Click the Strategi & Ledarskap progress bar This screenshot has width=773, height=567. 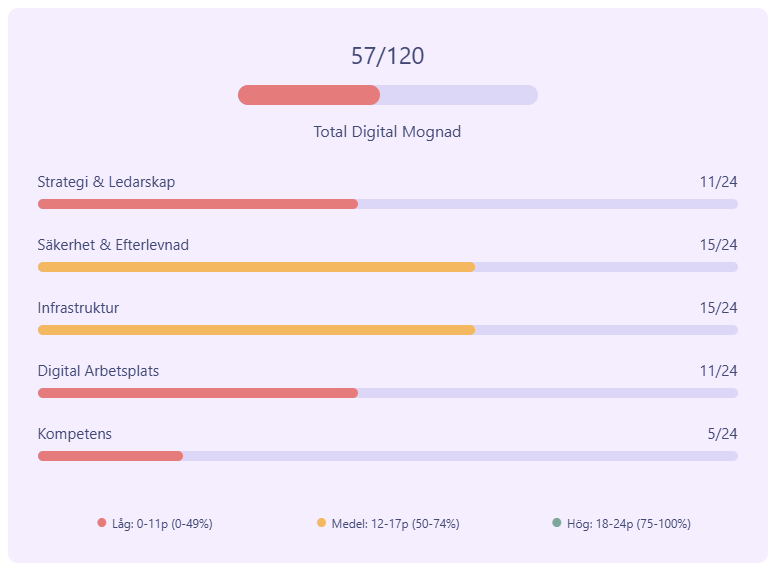pos(387,204)
